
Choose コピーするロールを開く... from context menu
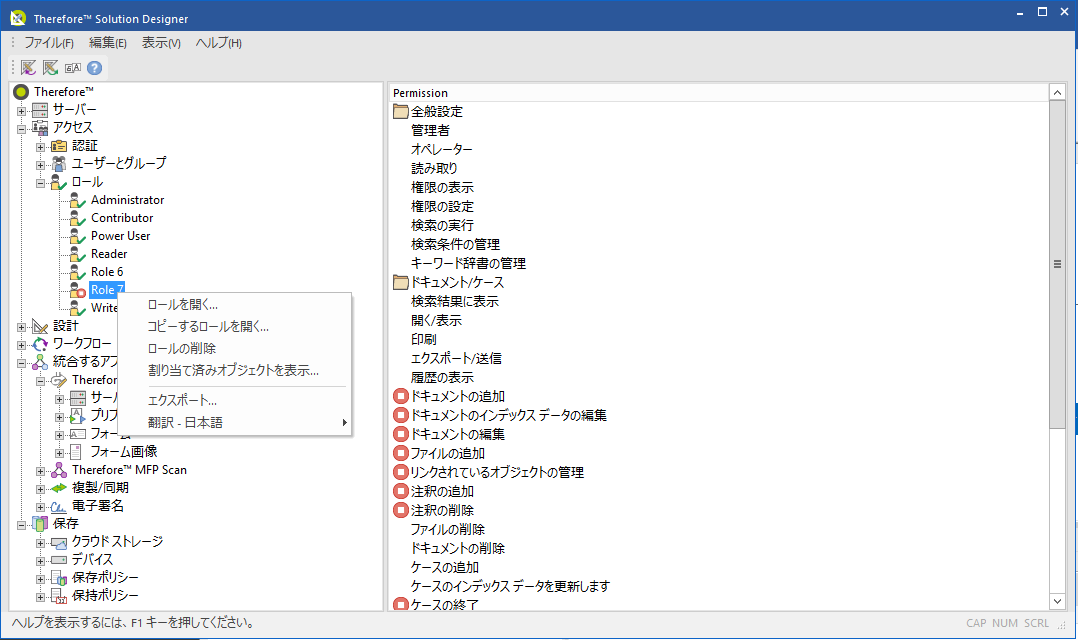pos(235,327)
